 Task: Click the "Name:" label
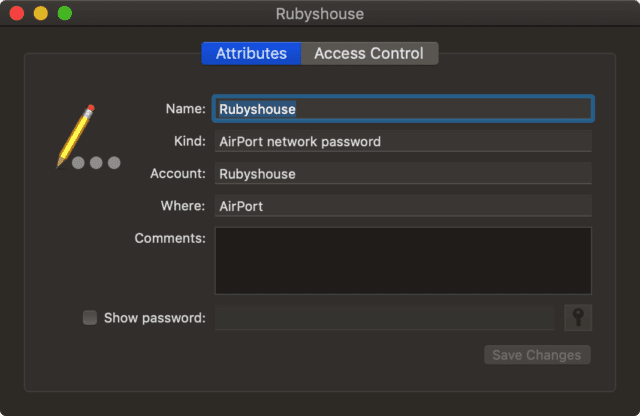(x=186, y=109)
